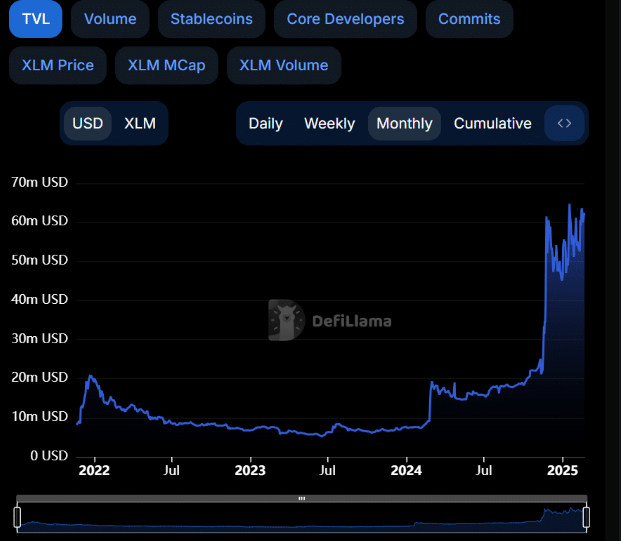This screenshot has width=621, height=541.
Task: Switch to the Commits tab
Action: tap(469, 19)
